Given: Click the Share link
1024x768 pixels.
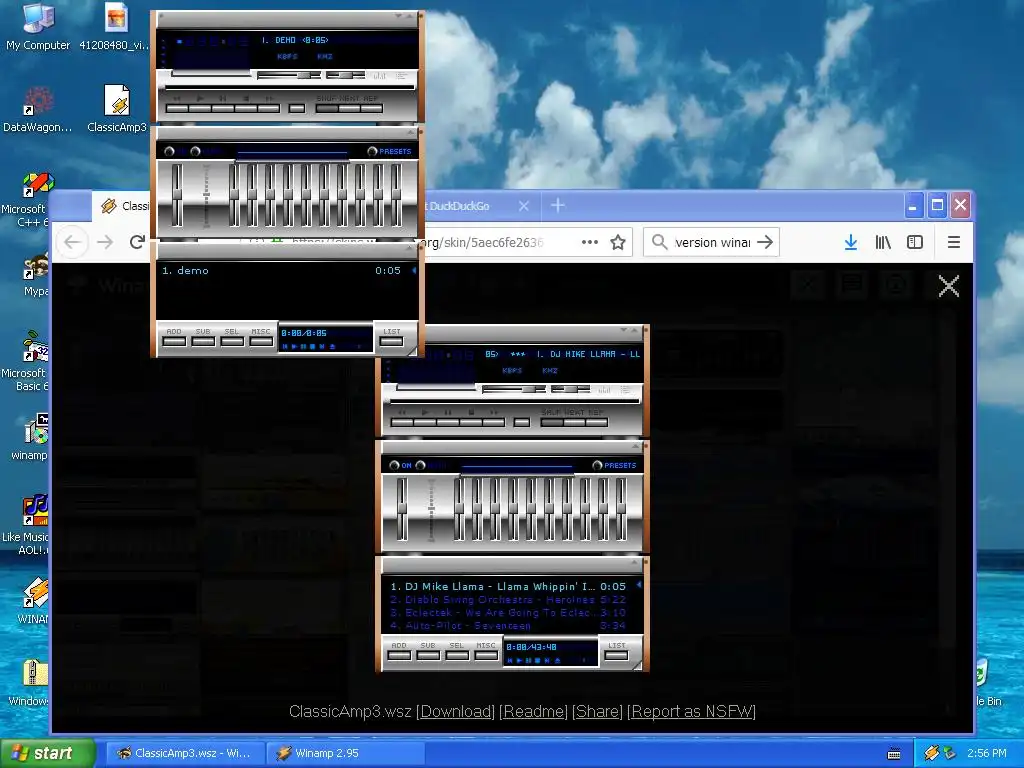Looking at the screenshot, I should (598, 712).
